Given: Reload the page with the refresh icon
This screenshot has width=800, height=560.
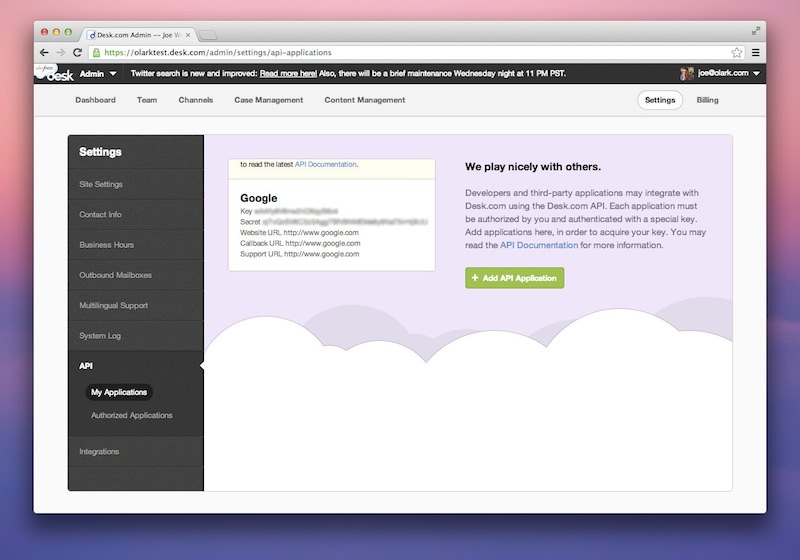Looking at the screenshot, I should pyautogui.click(x=79, y=52).
